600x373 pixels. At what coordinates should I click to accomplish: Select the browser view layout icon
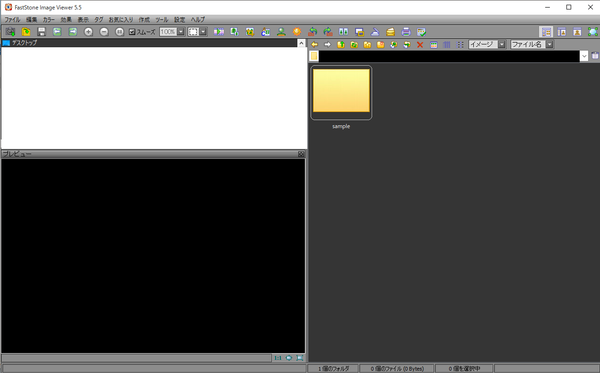(546, 32)
